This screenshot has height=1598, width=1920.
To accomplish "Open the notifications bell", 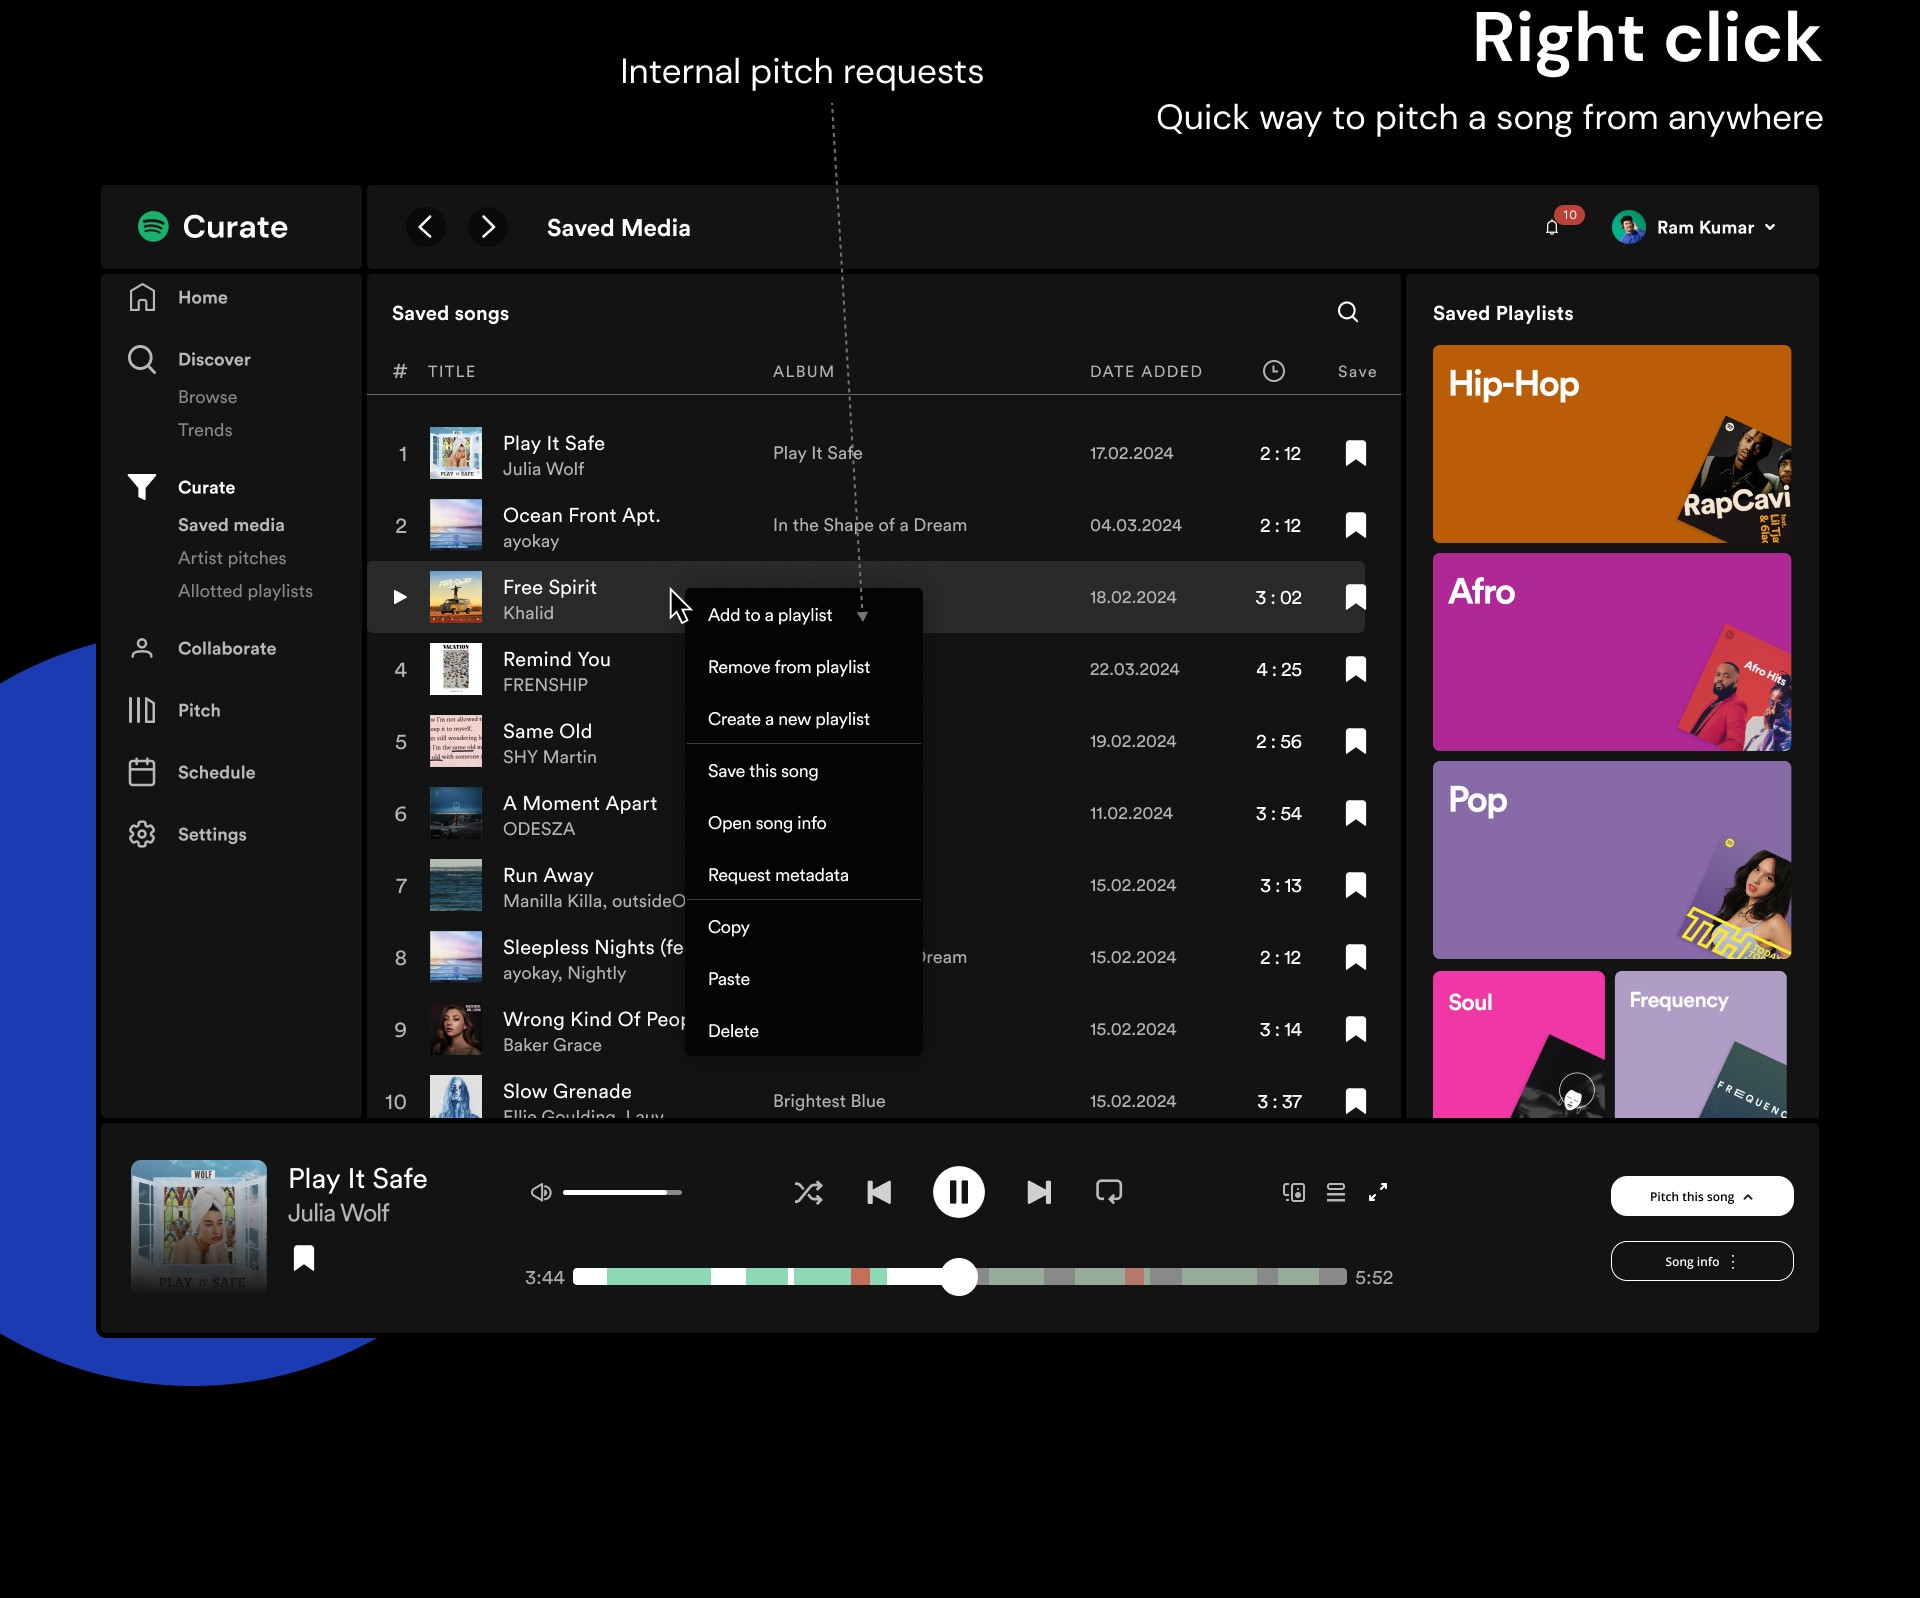I will (x=1552, y=228).
